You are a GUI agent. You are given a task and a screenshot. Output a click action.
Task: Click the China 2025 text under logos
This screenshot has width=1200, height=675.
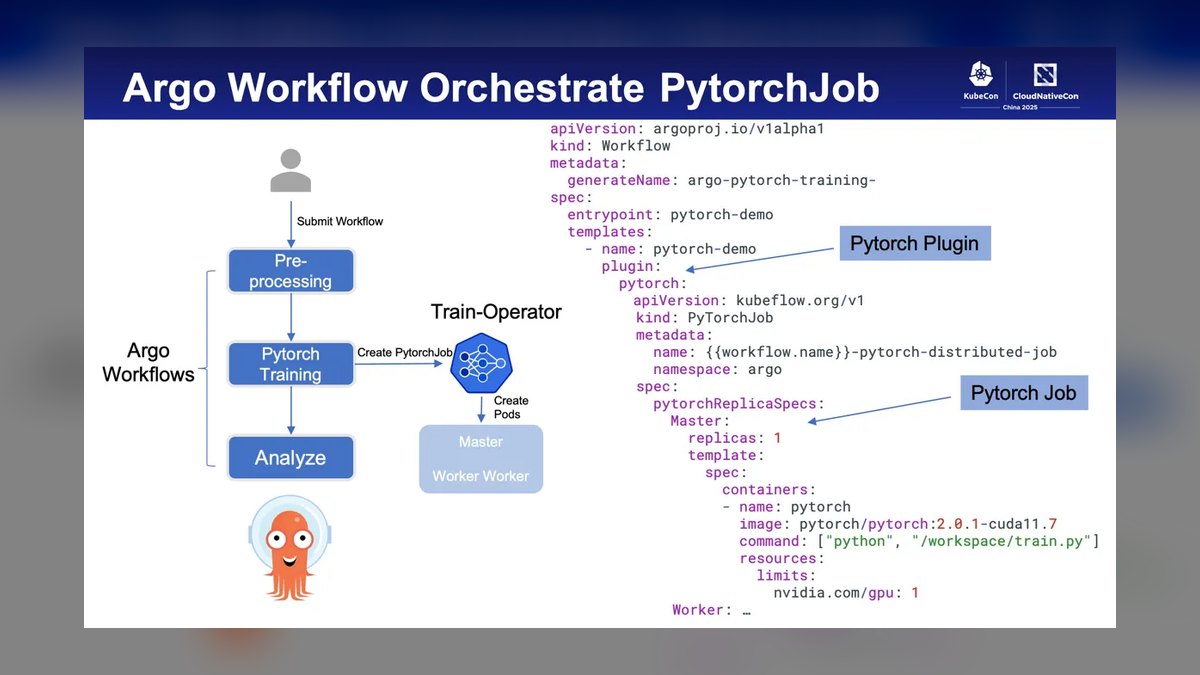point(1021,106)
